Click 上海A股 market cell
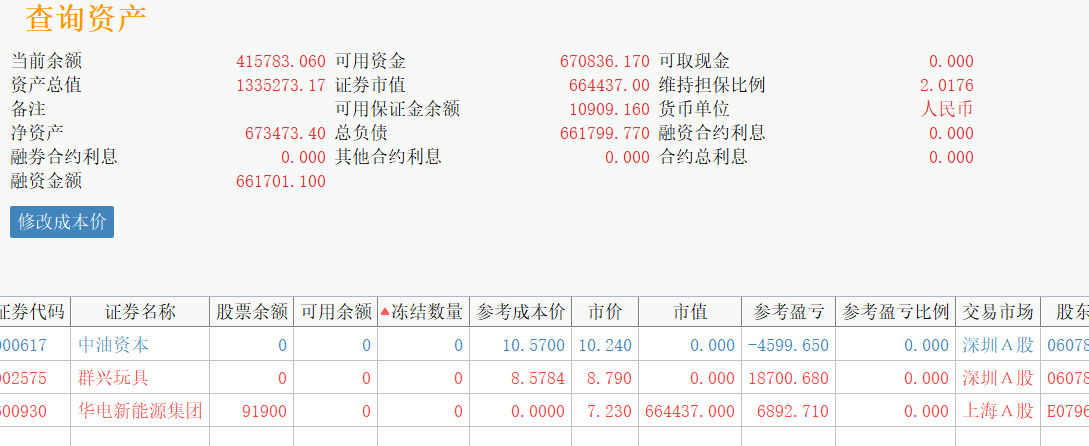 pos(998,411)
